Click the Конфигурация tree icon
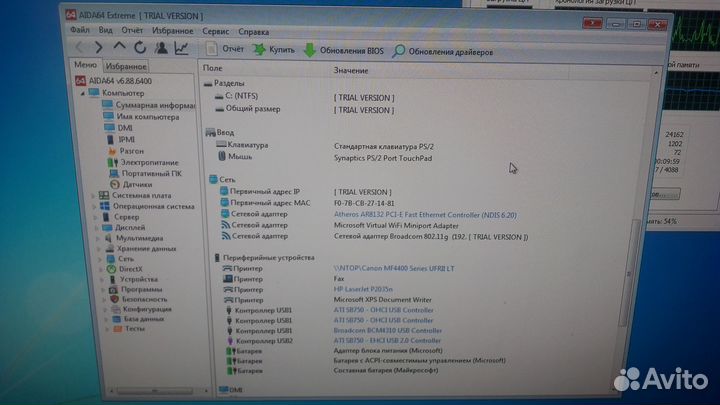Viewport: 720px width, 405px height. click(x=116, y=309)
